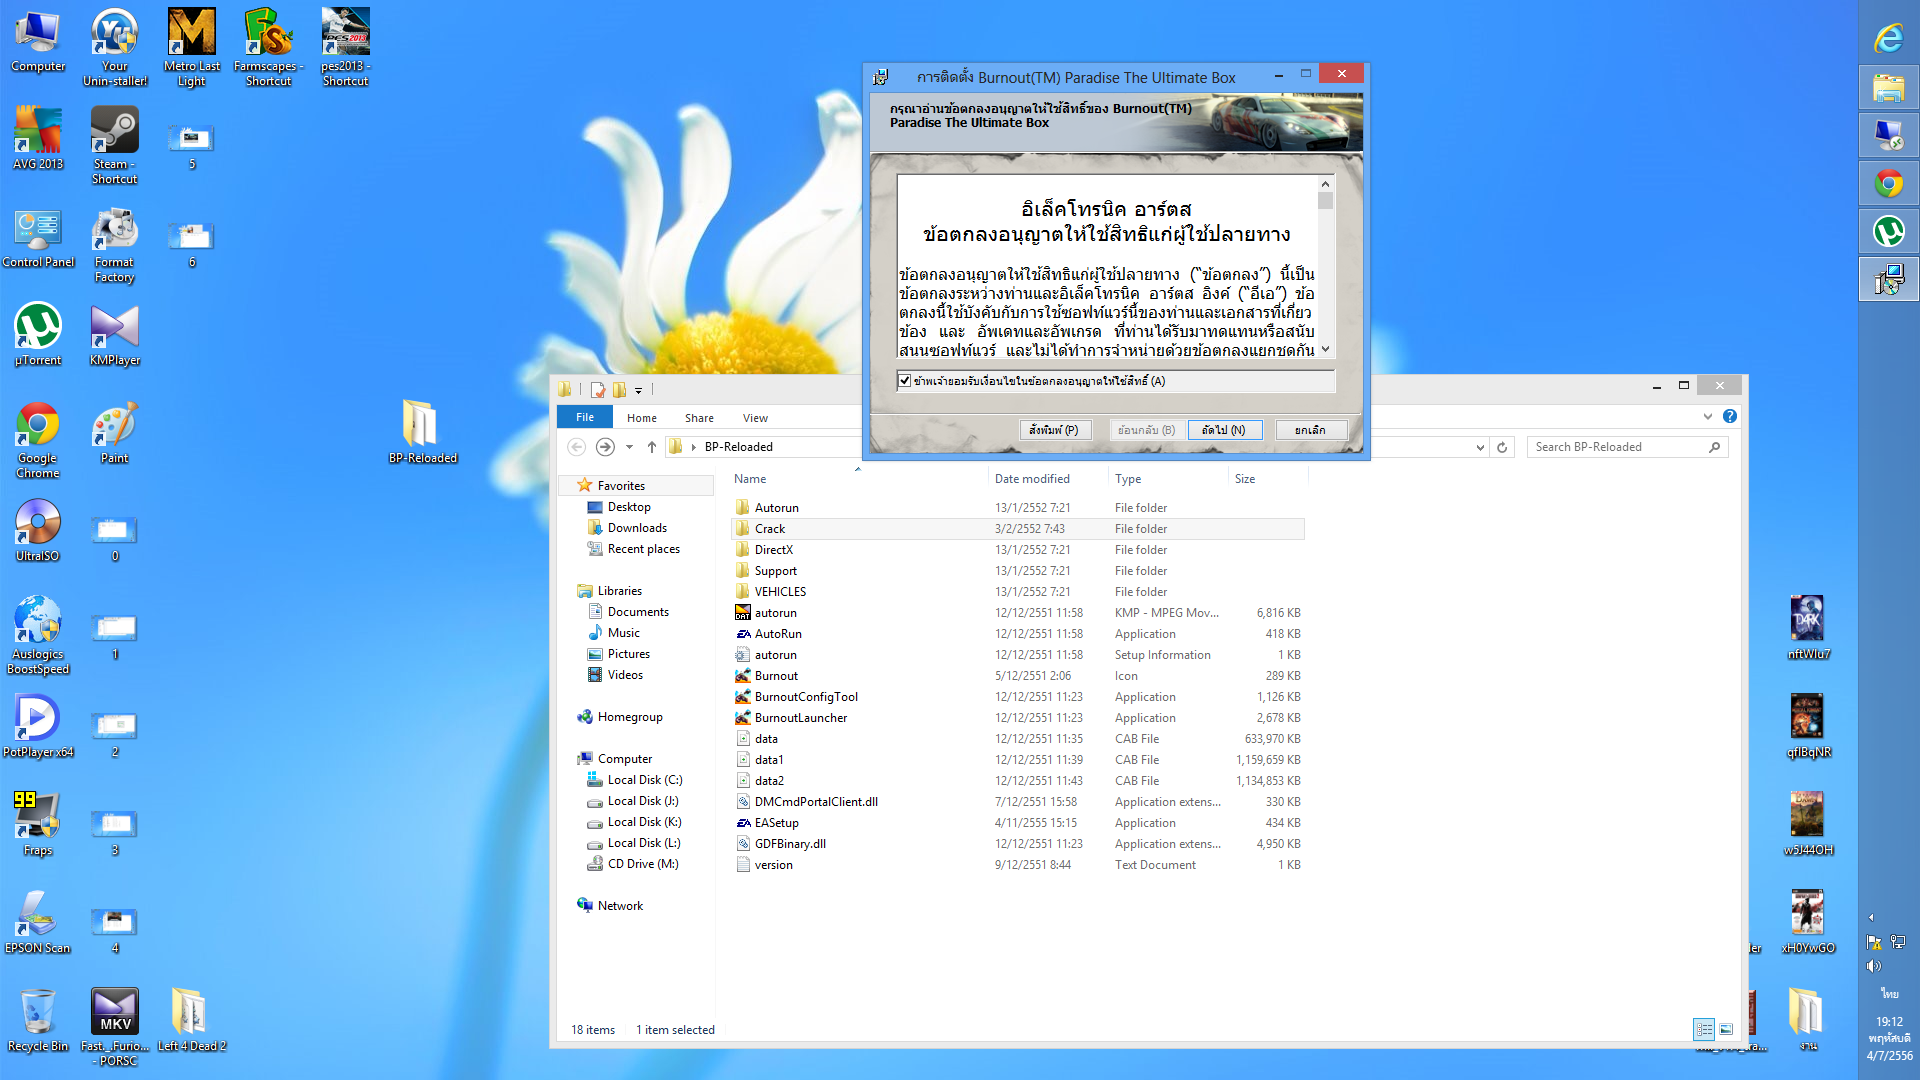Expand the ribbon with chevron arrow
The width and height of the screenshot is (1920, 1080).
(1708, 416)
